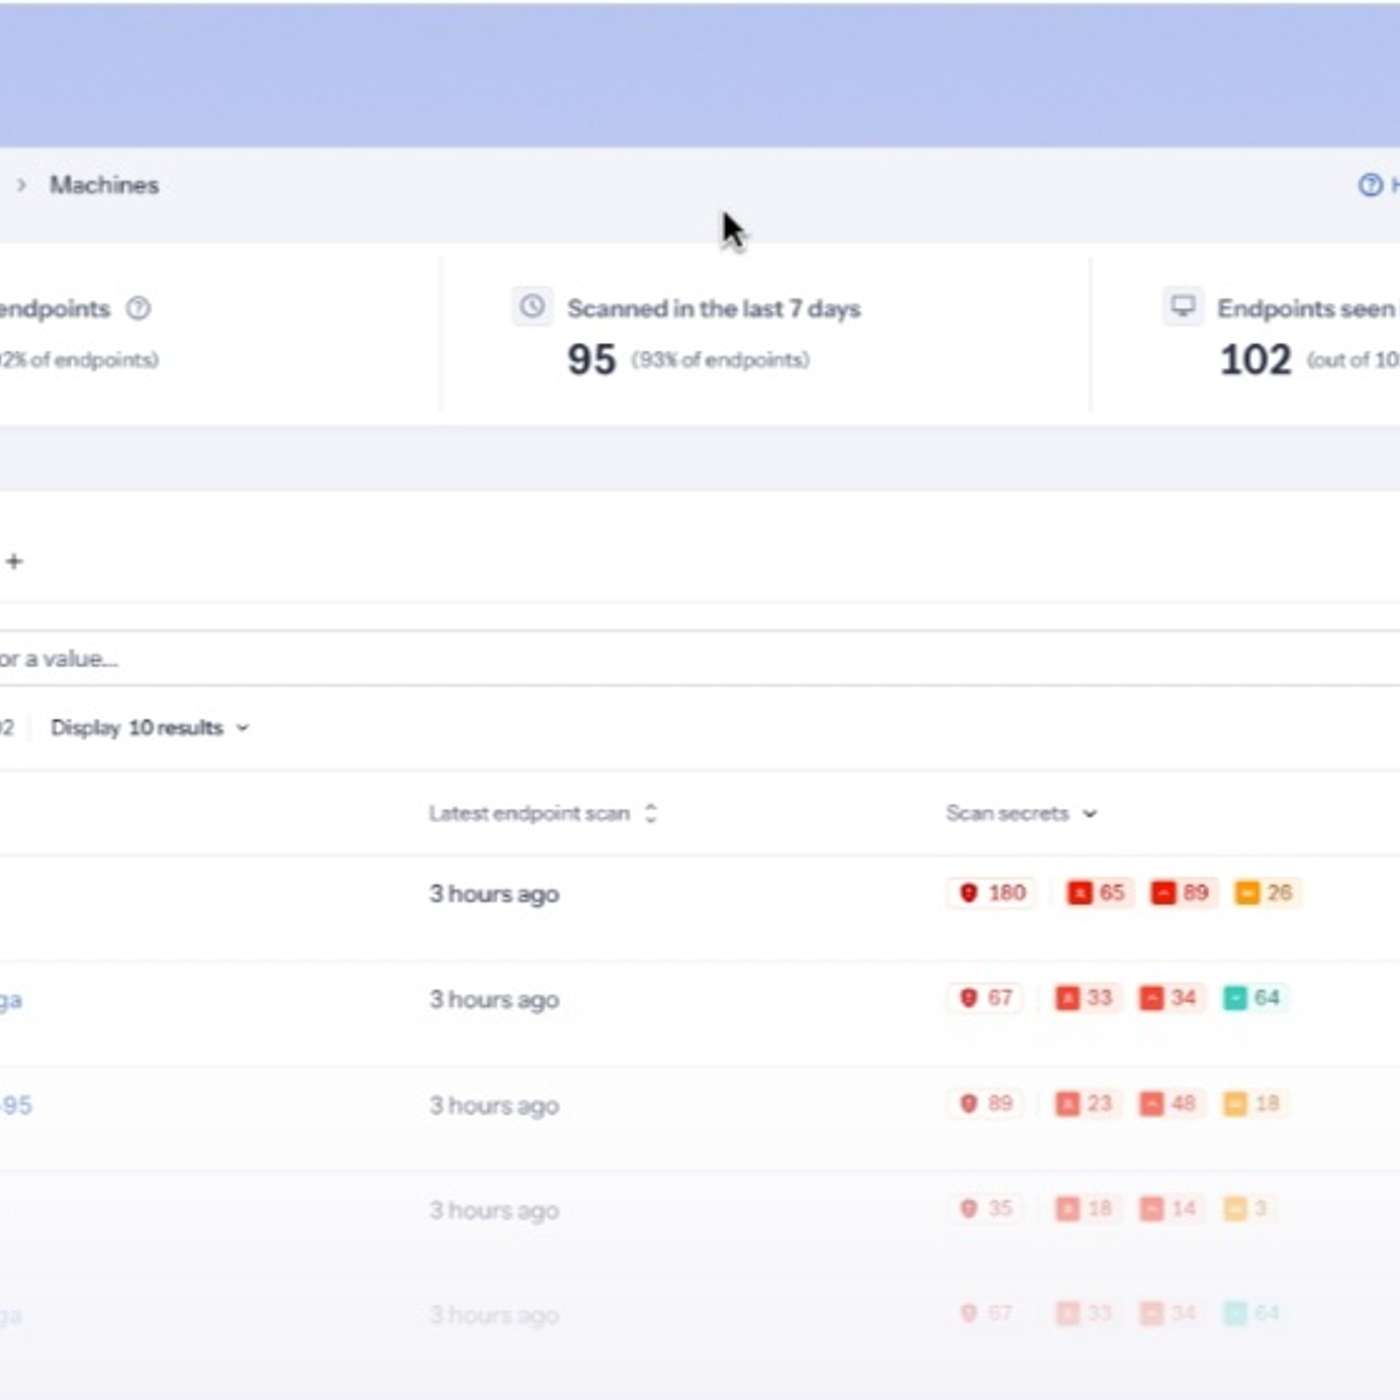
Task: Click the orange badge showing 3
Action: point(1247,1208)
